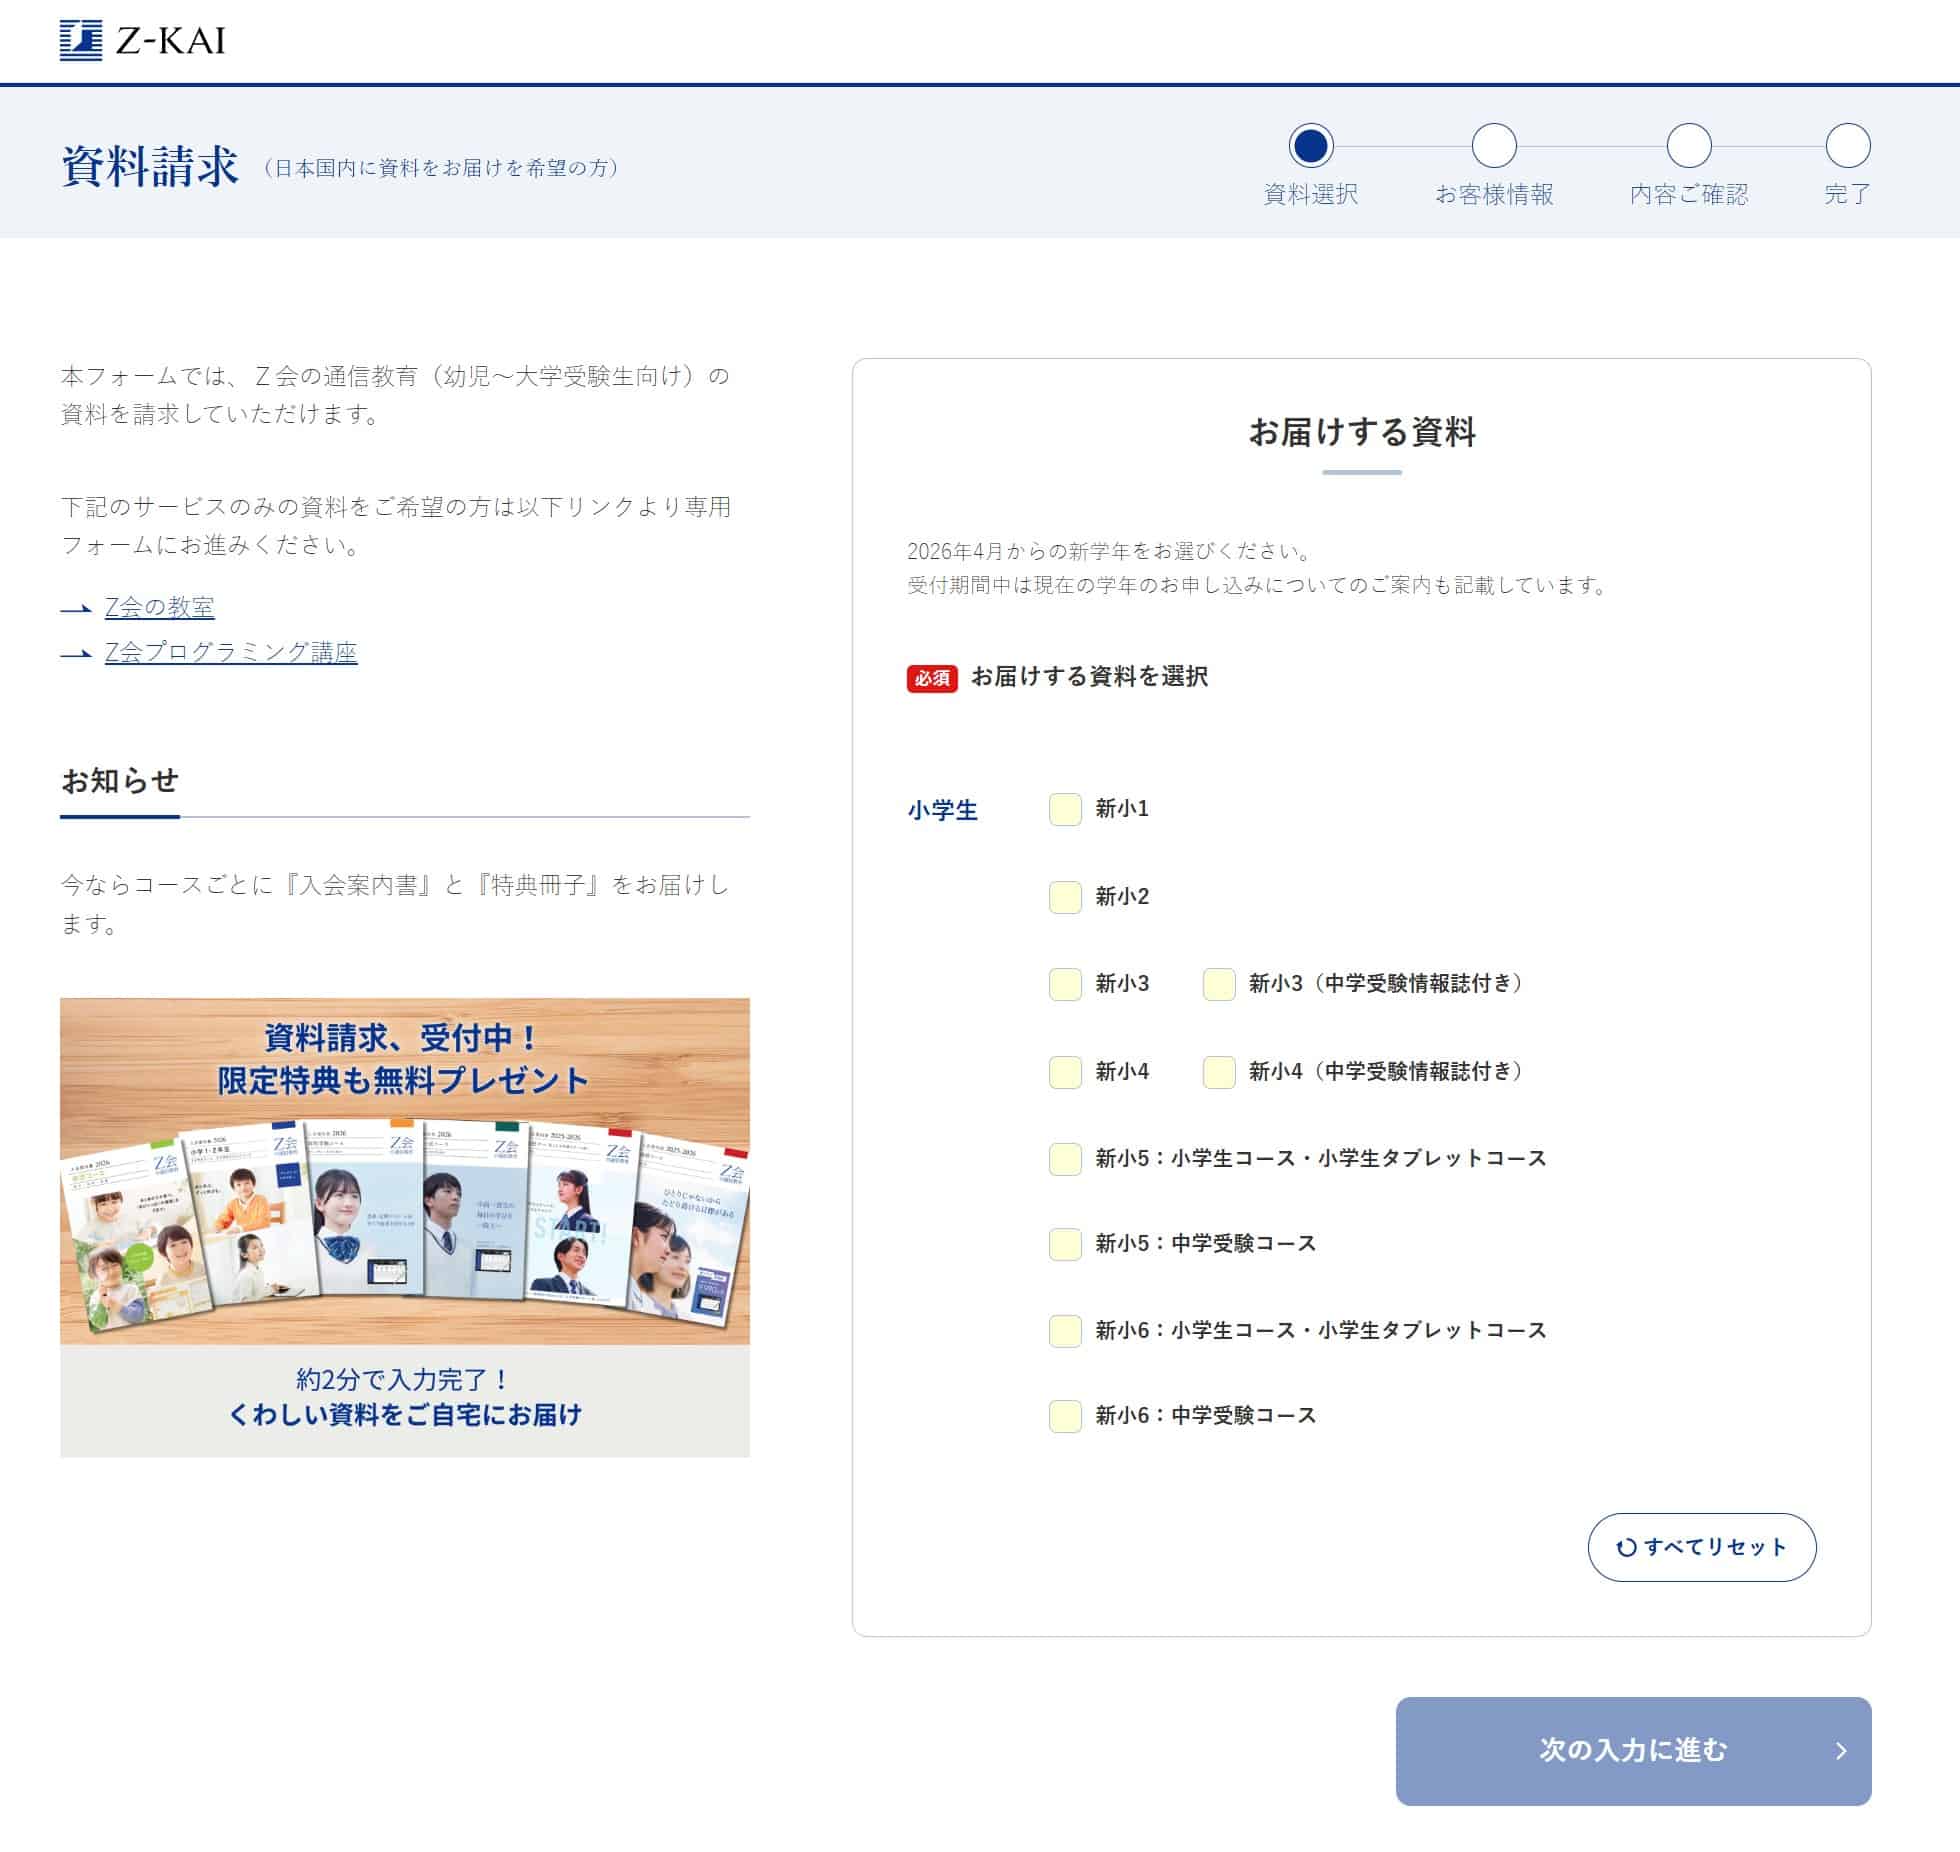Tick the 新小6：中学受験コース checkbox
The image size is (1960, 1852).
pos(1065,1416)
